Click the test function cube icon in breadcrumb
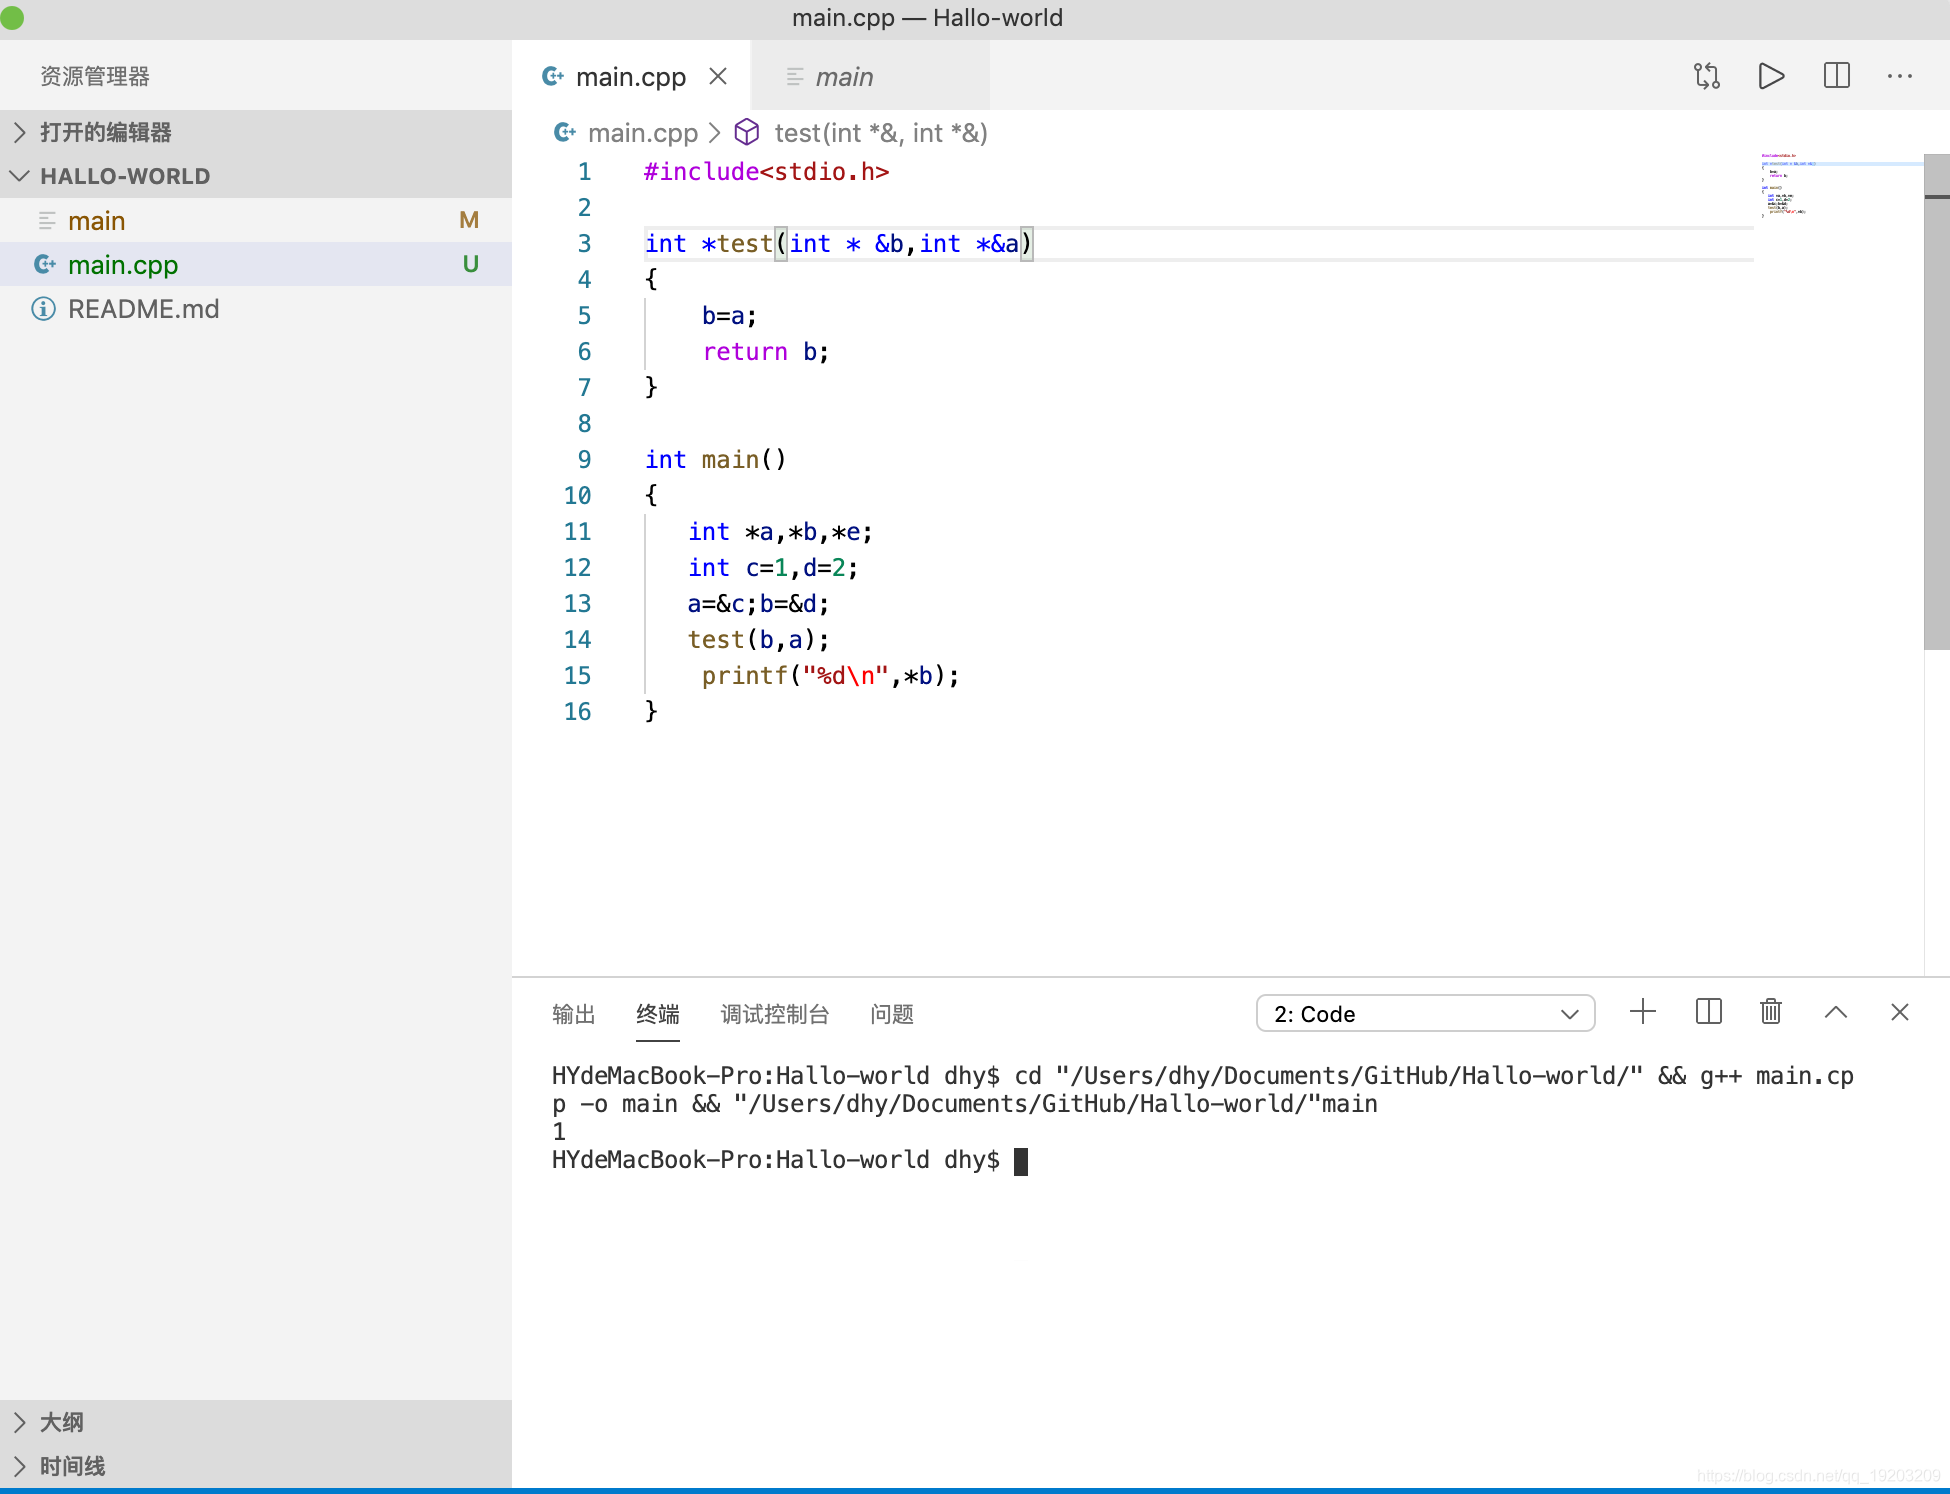1950x1494 pixels. (747, 132)
